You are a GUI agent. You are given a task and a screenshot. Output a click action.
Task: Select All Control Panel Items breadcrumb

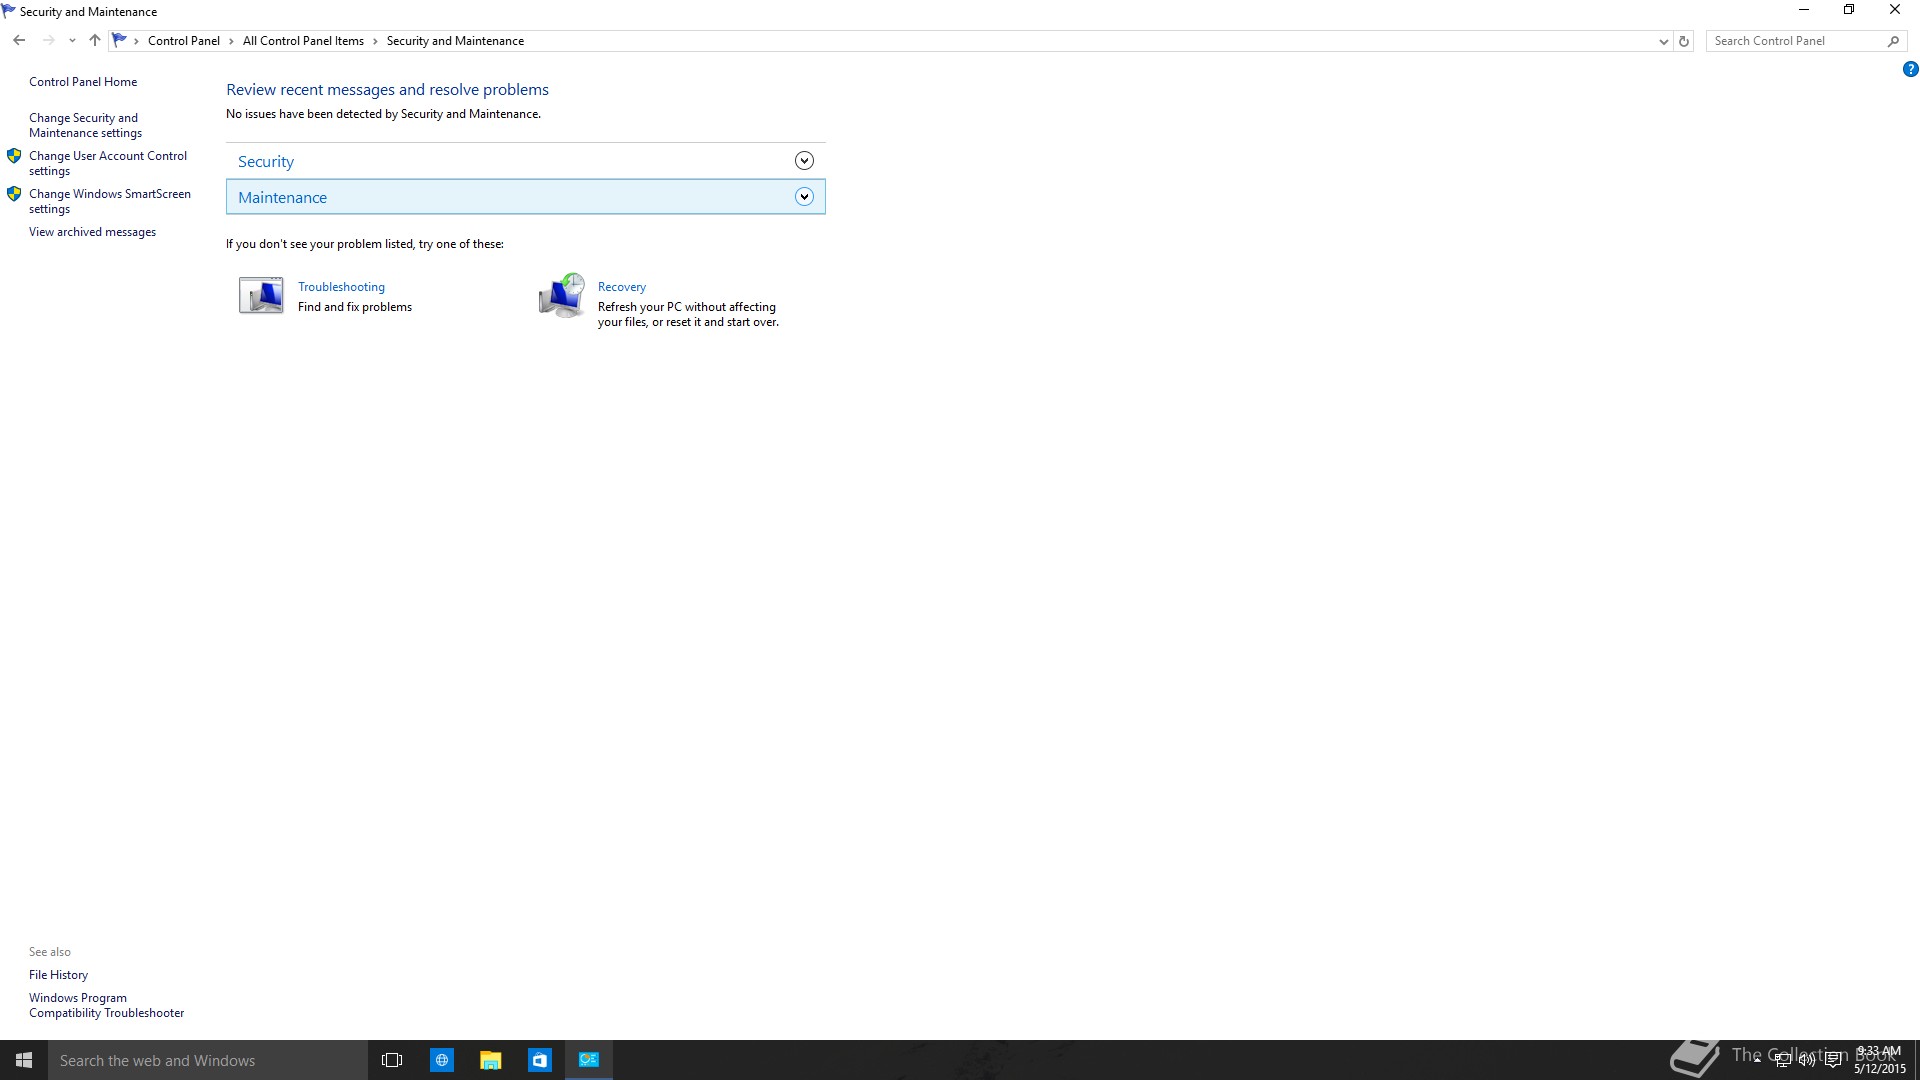(x=303, y=41)
